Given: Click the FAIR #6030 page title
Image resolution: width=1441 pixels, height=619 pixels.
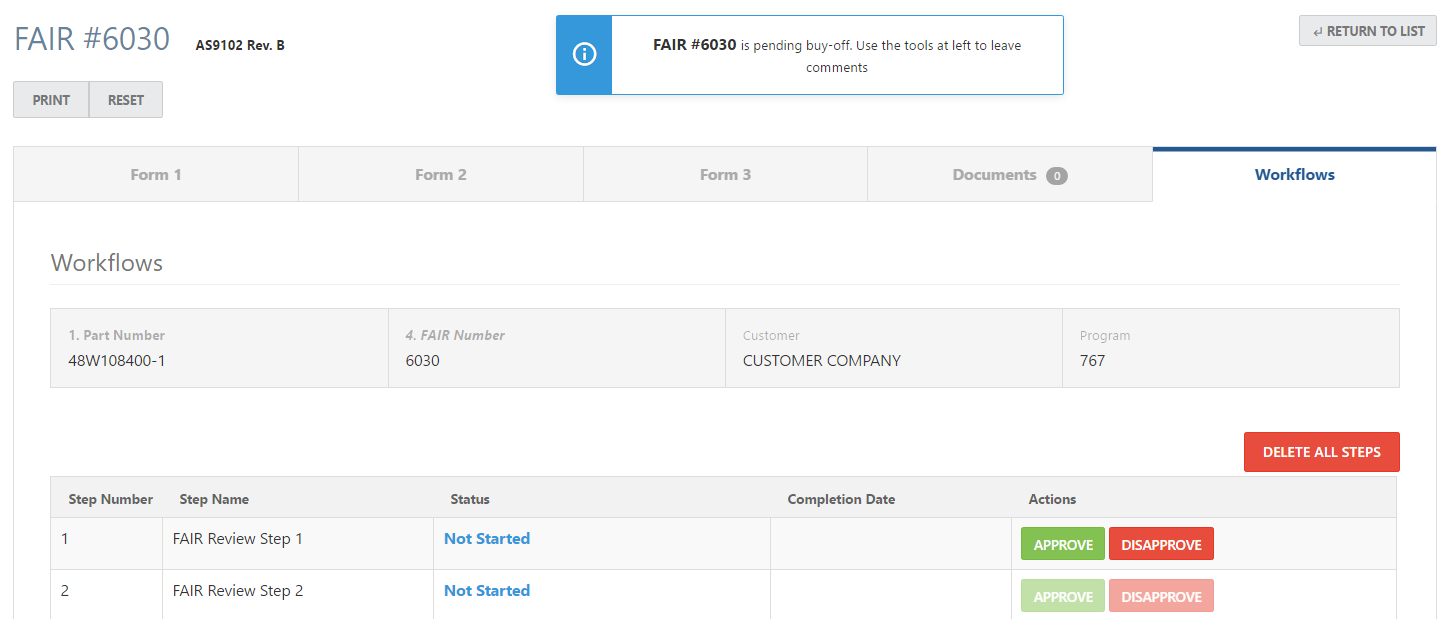Looking at the screenshot, I should pyautogui.click(x=92, y=39).
